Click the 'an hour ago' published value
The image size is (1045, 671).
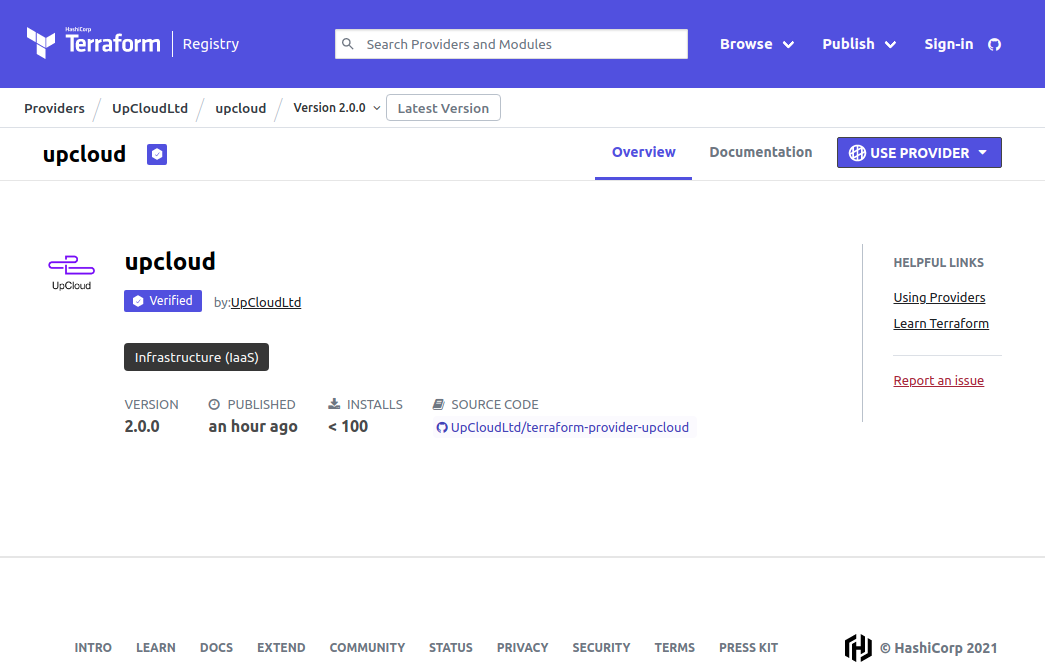coord(253,426)
